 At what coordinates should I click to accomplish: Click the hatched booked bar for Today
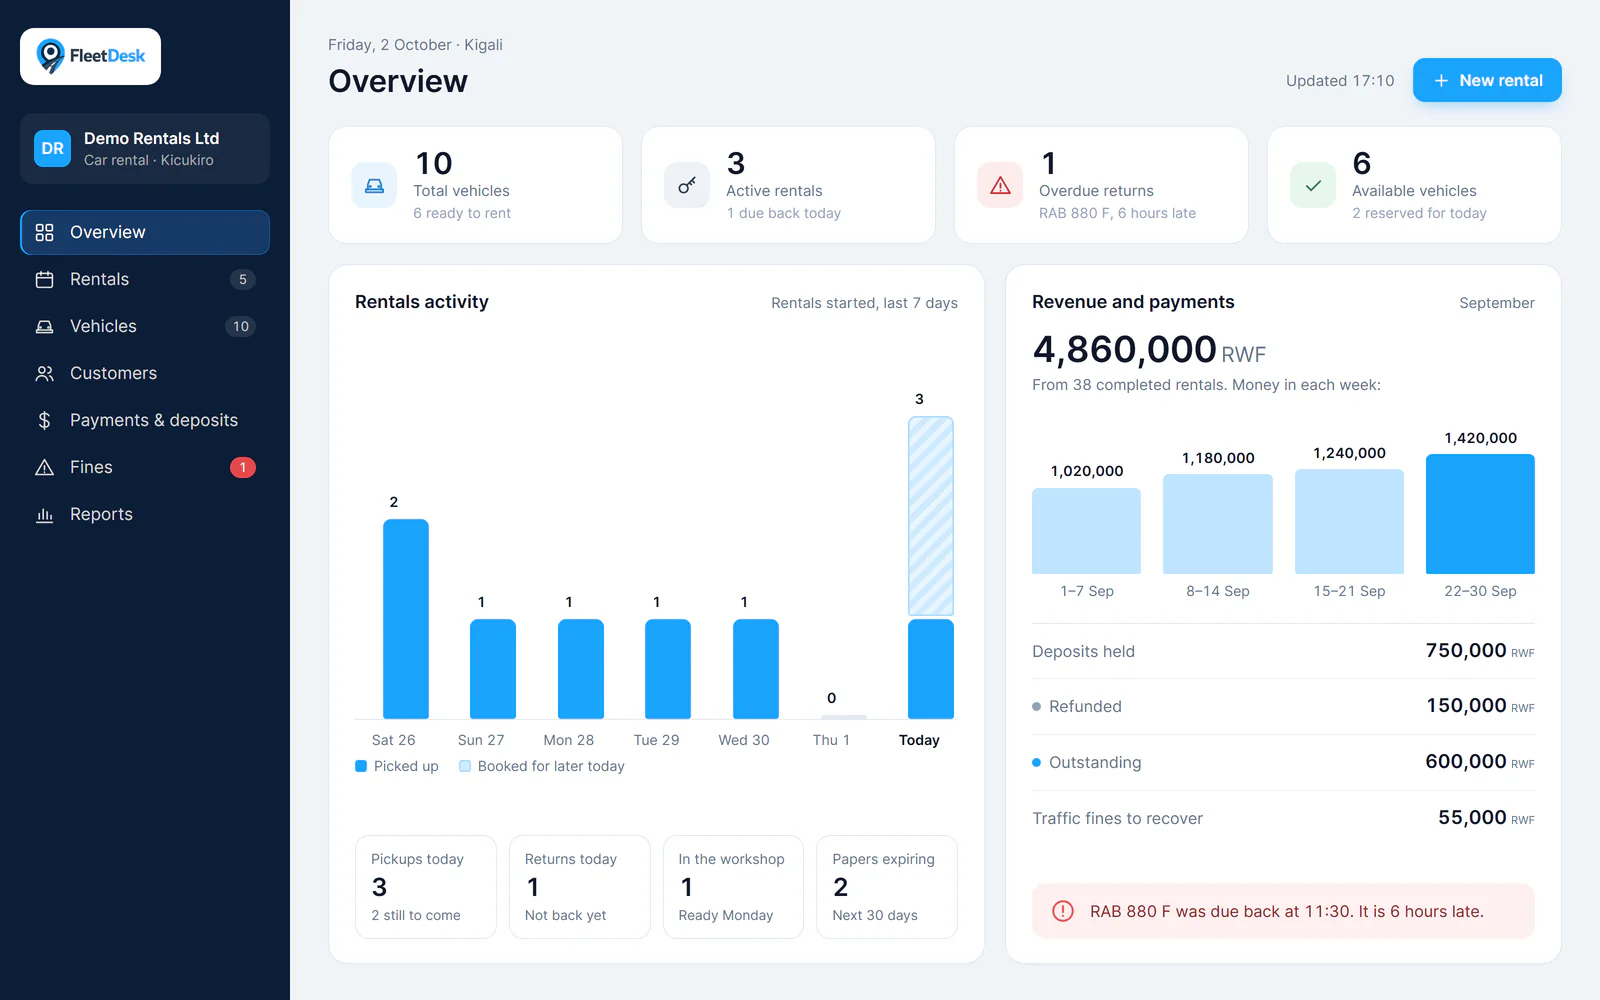point(931,516)
